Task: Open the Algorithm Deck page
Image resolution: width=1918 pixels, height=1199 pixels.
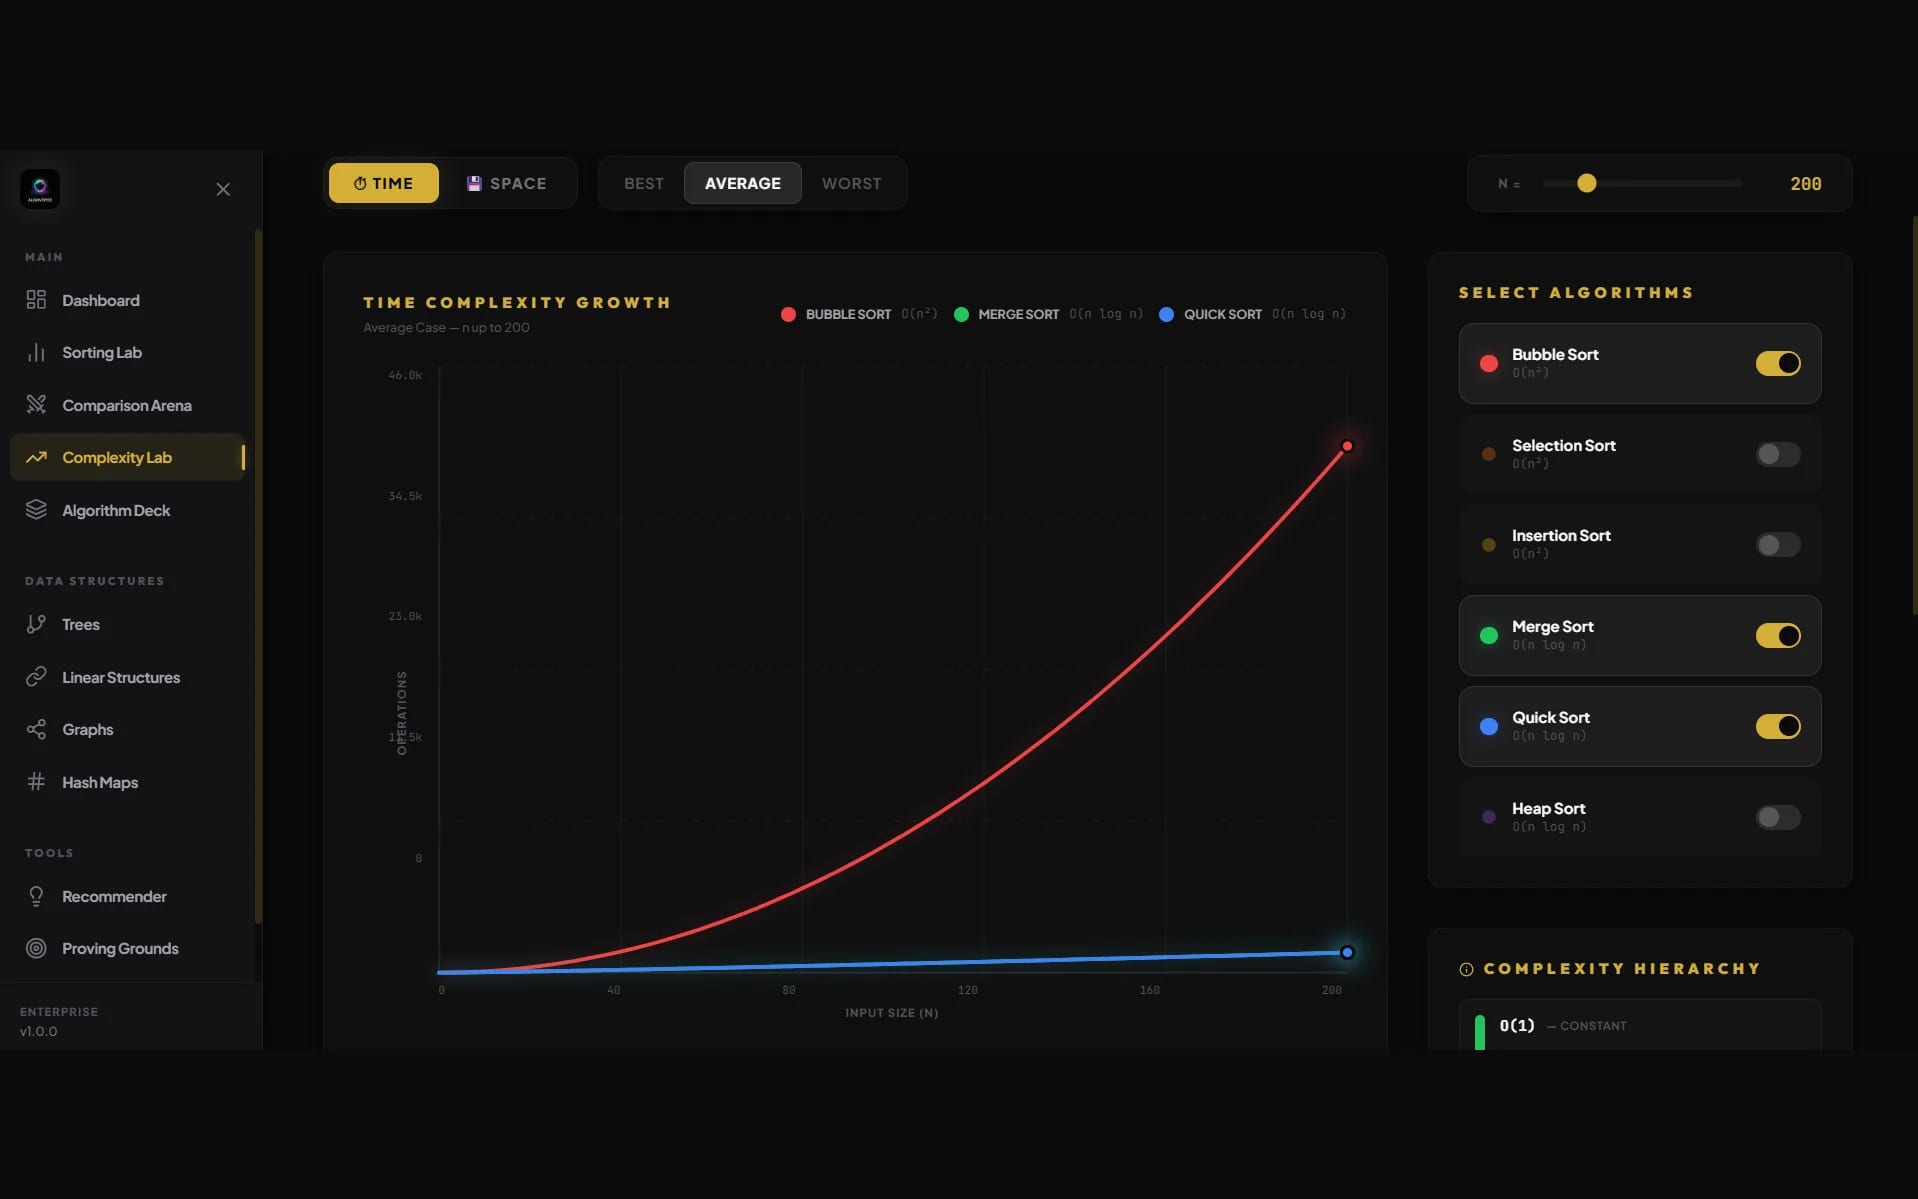Action: 127,510
